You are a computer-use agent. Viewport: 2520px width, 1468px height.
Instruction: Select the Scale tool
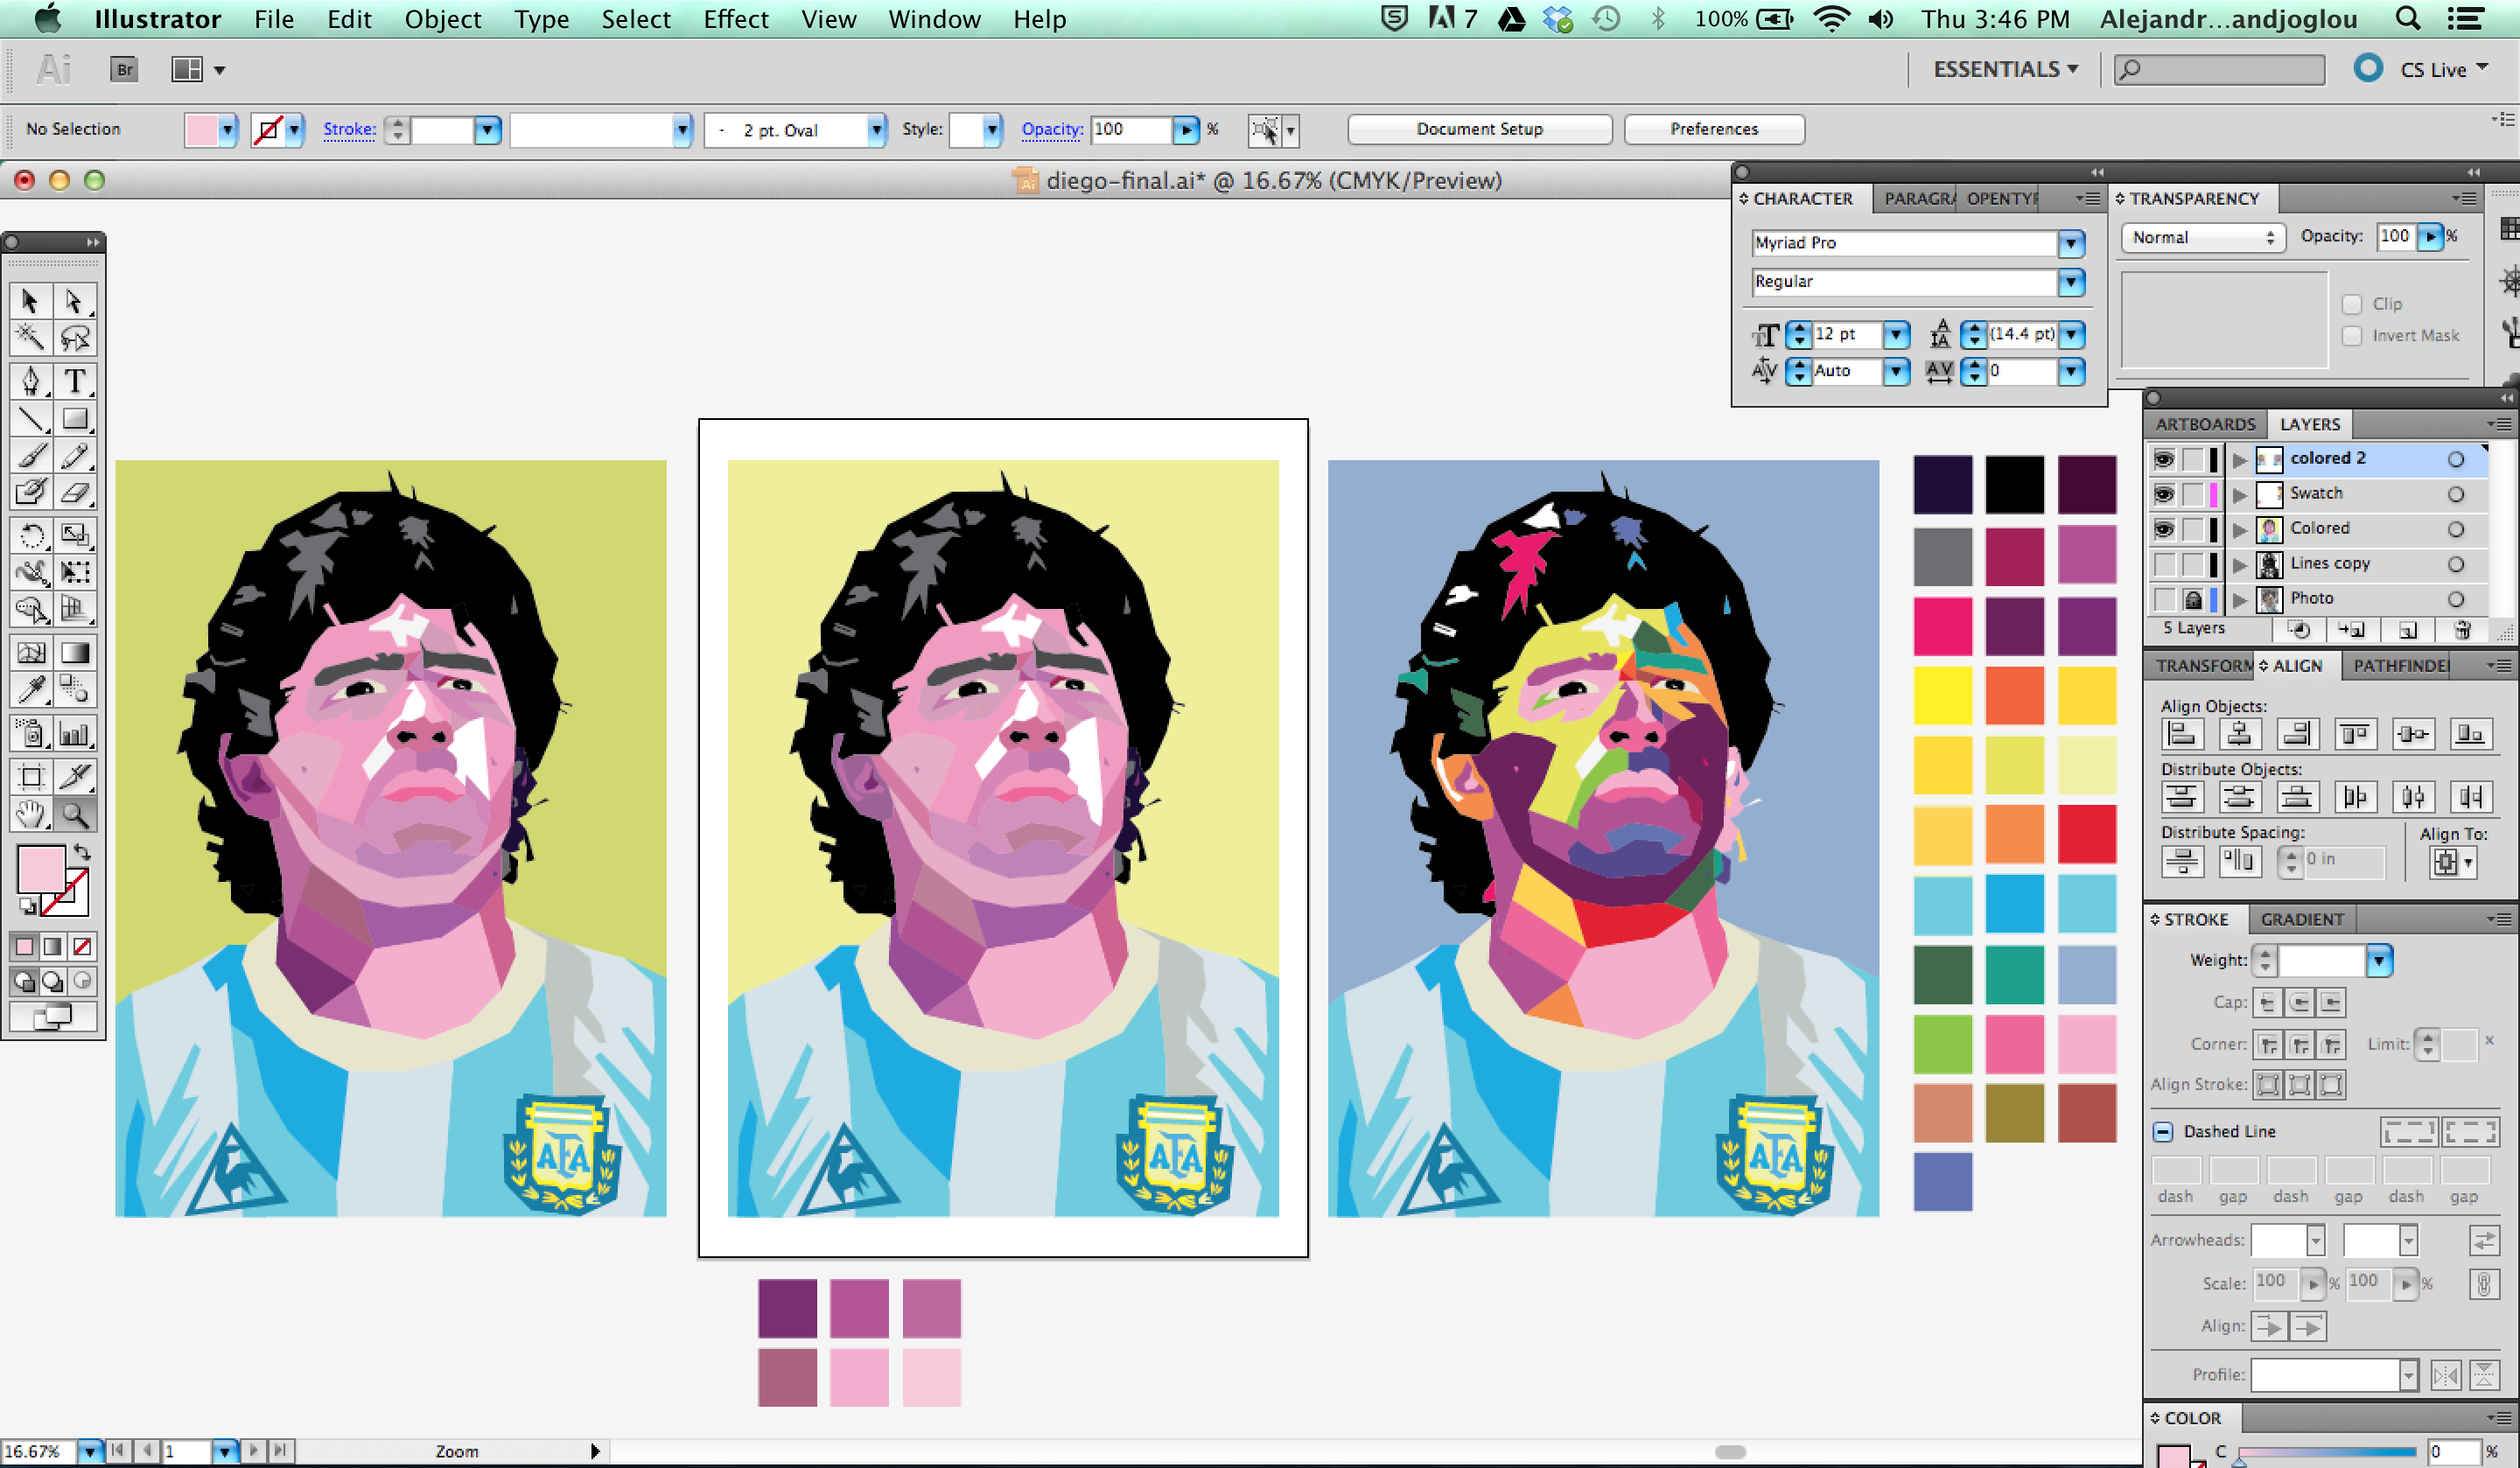74,535
